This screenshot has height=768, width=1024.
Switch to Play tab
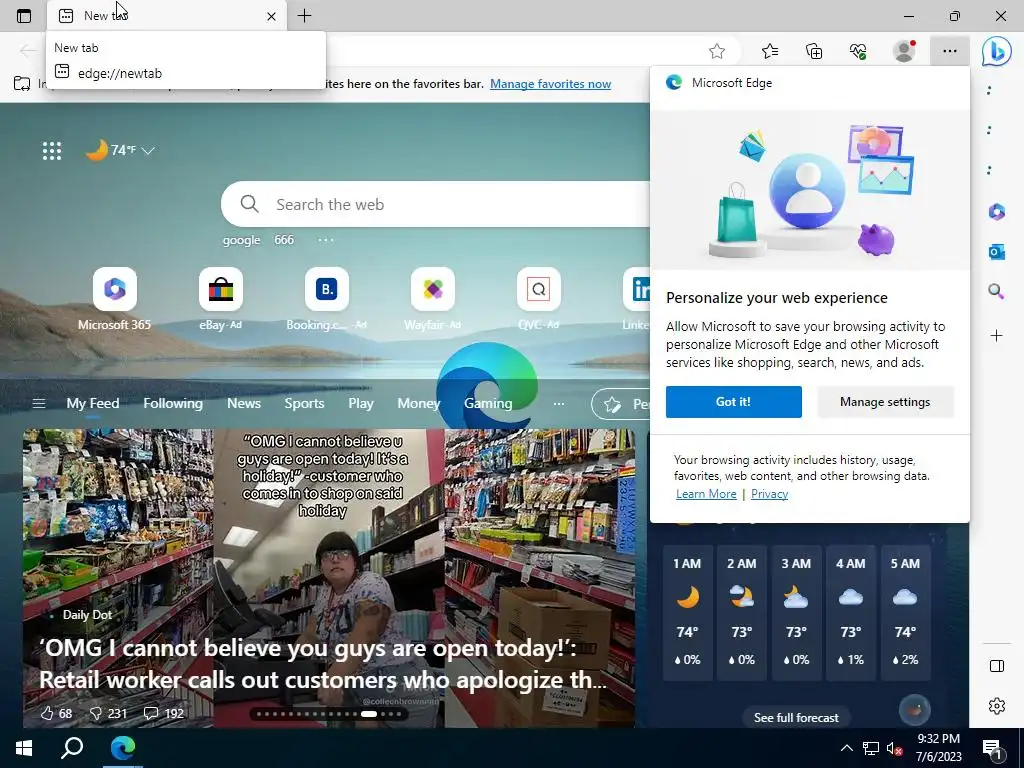(360, 403)
